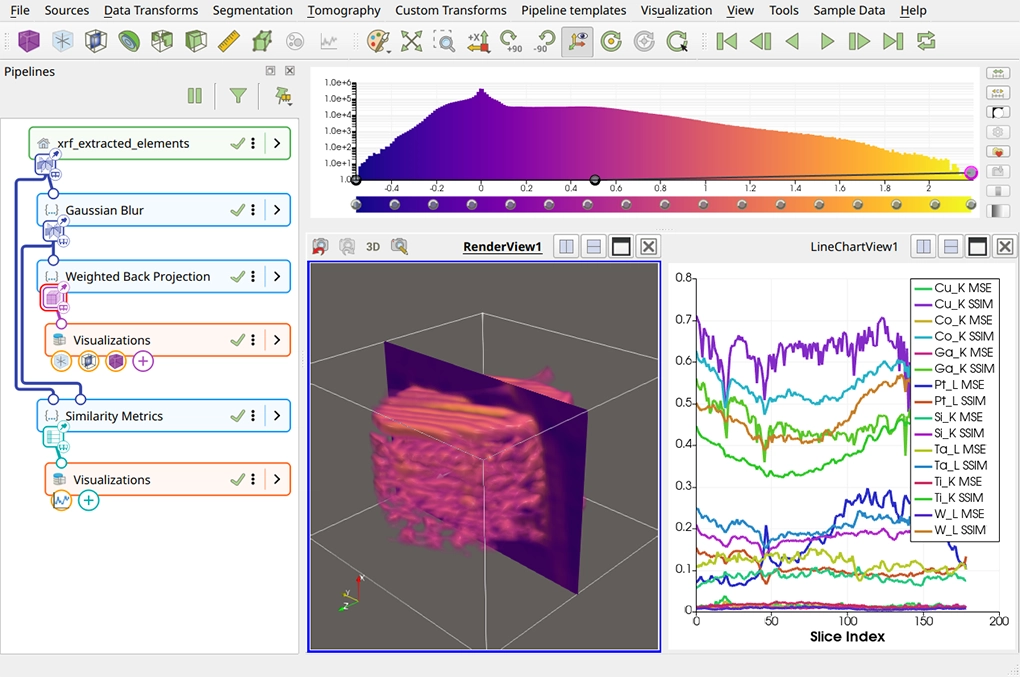The width and height of the screenshot is (1020, 677).
Task: Split LineChartView1 vertically
Action: pyautogui.click(x=950, y=246)
